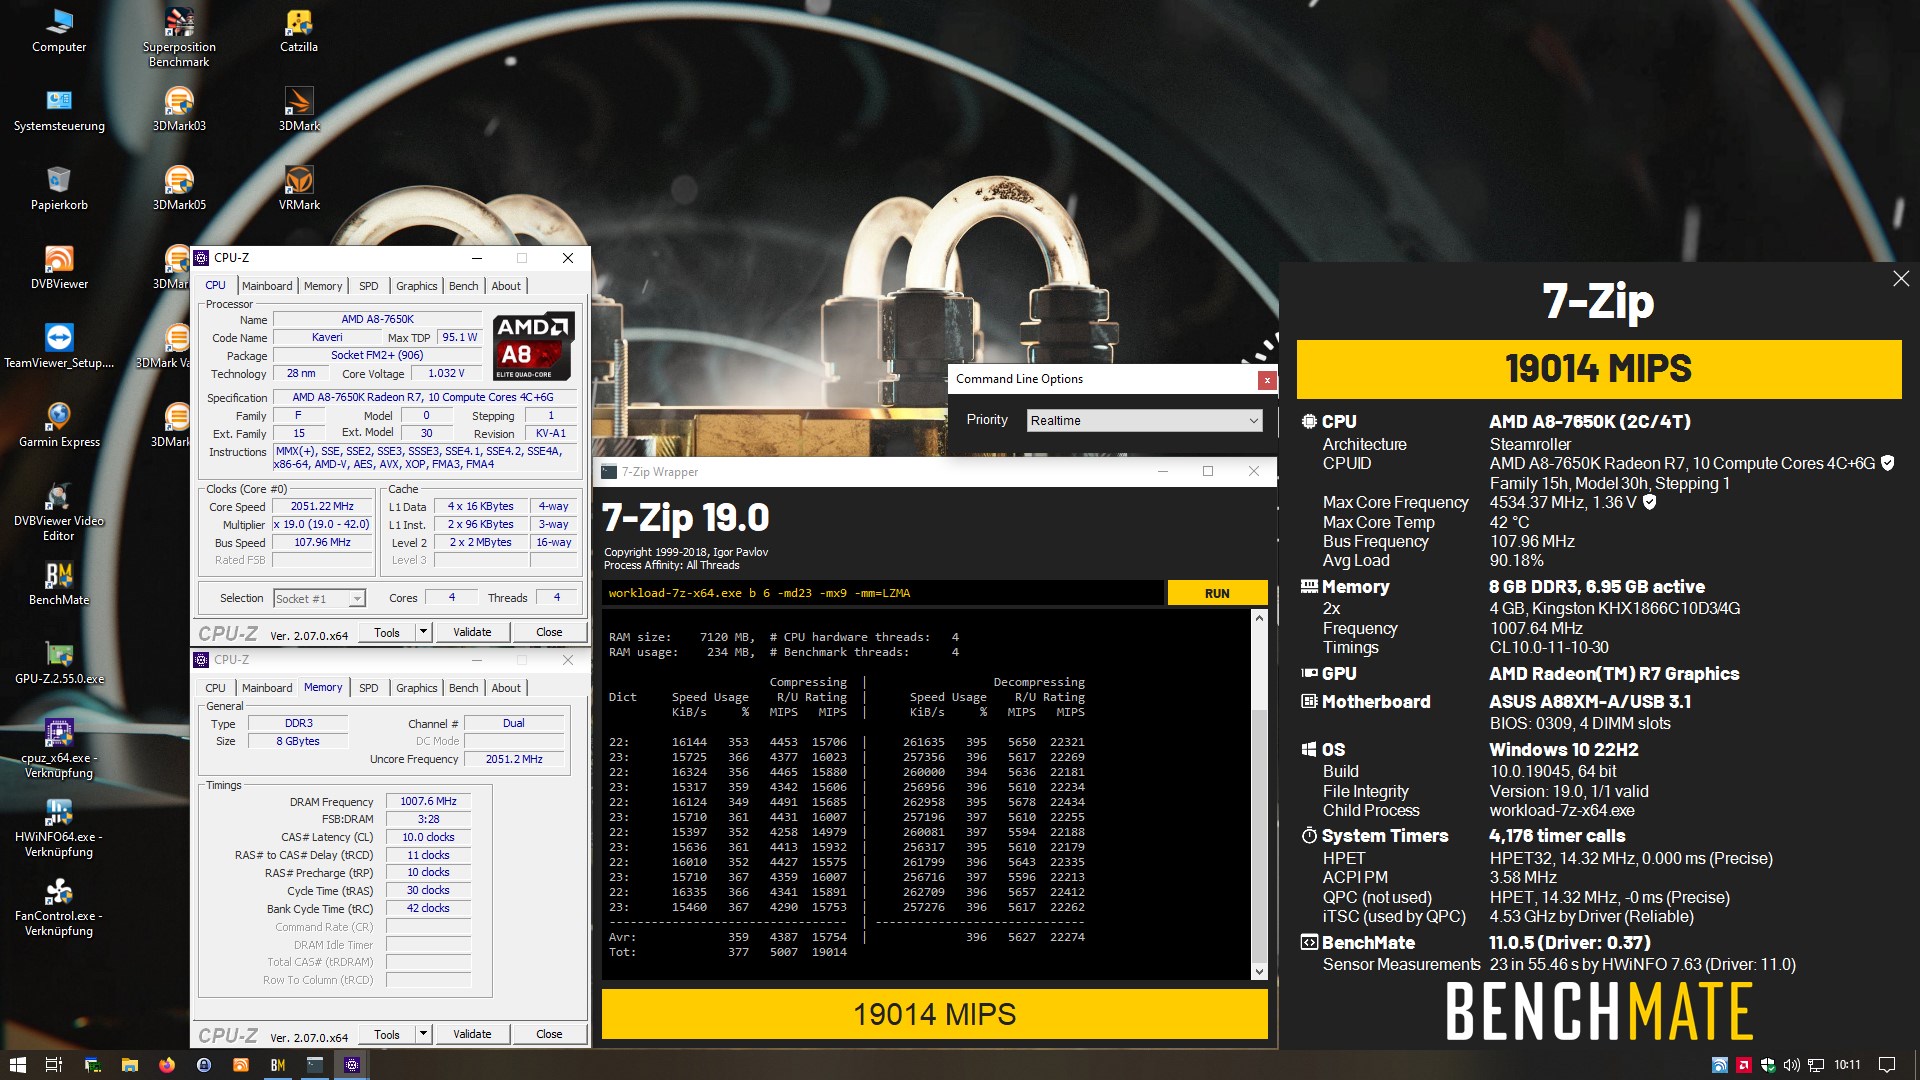Switch to Mainboard tab in the upper CPU-Z window
Screen dimensions: 1920x1080
click(267, 286)
